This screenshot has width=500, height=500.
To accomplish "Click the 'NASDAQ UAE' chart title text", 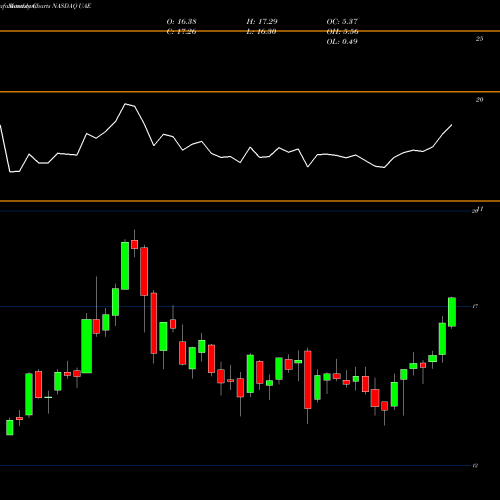I will coord(71,6).
